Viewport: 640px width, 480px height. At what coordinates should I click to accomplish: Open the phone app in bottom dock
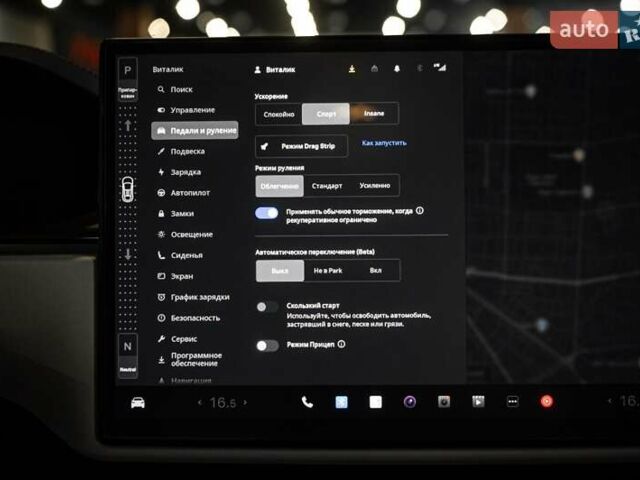[307, 402]
